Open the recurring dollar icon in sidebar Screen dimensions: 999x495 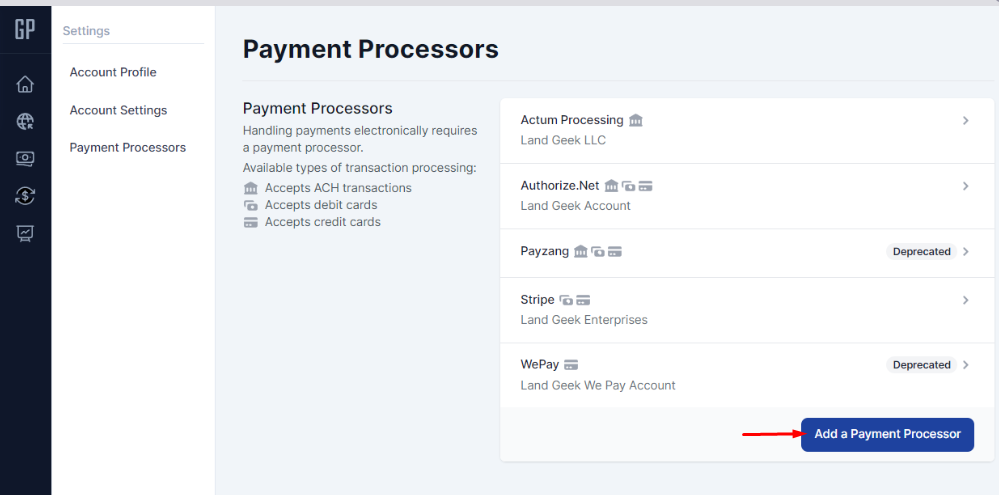(x=25, y=196)
